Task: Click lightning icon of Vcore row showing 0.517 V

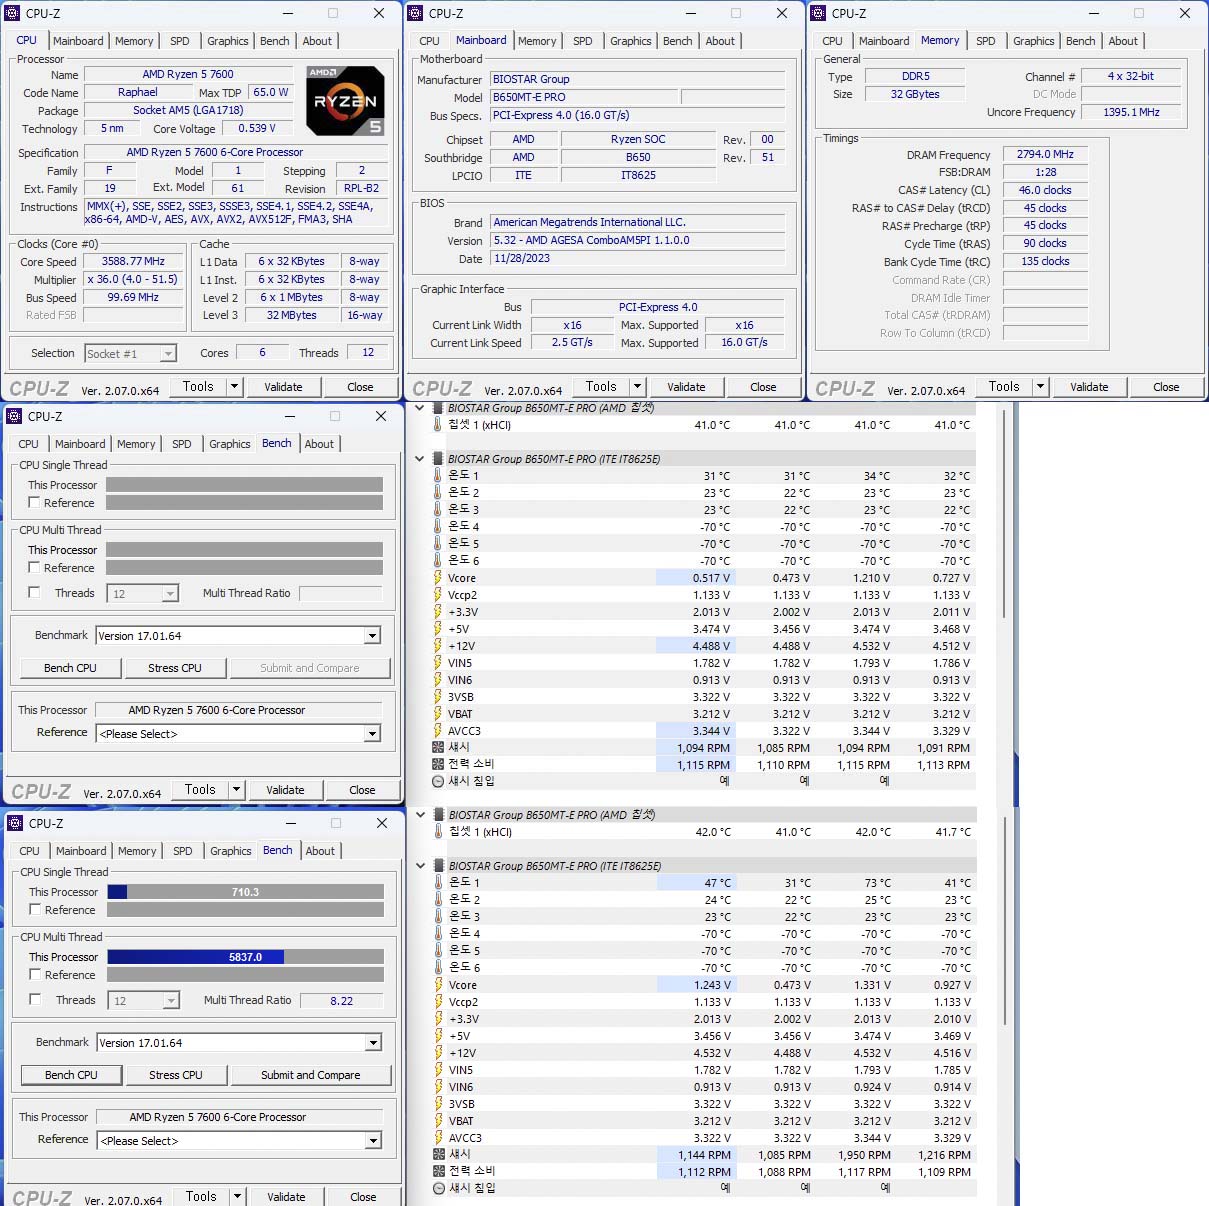Action: 437,578
